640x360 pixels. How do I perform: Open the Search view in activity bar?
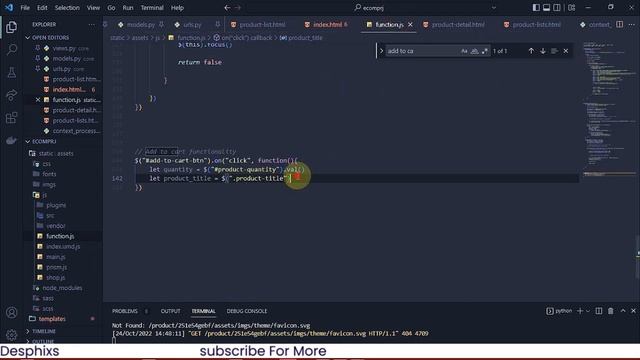point(11,50)
